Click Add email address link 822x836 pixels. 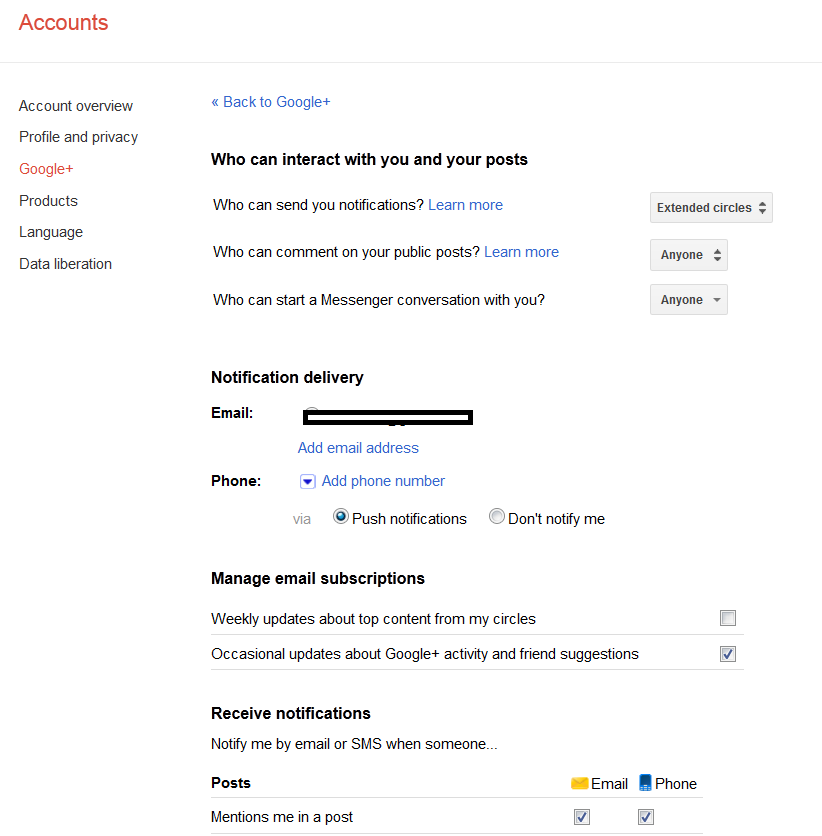coord(358,448)
